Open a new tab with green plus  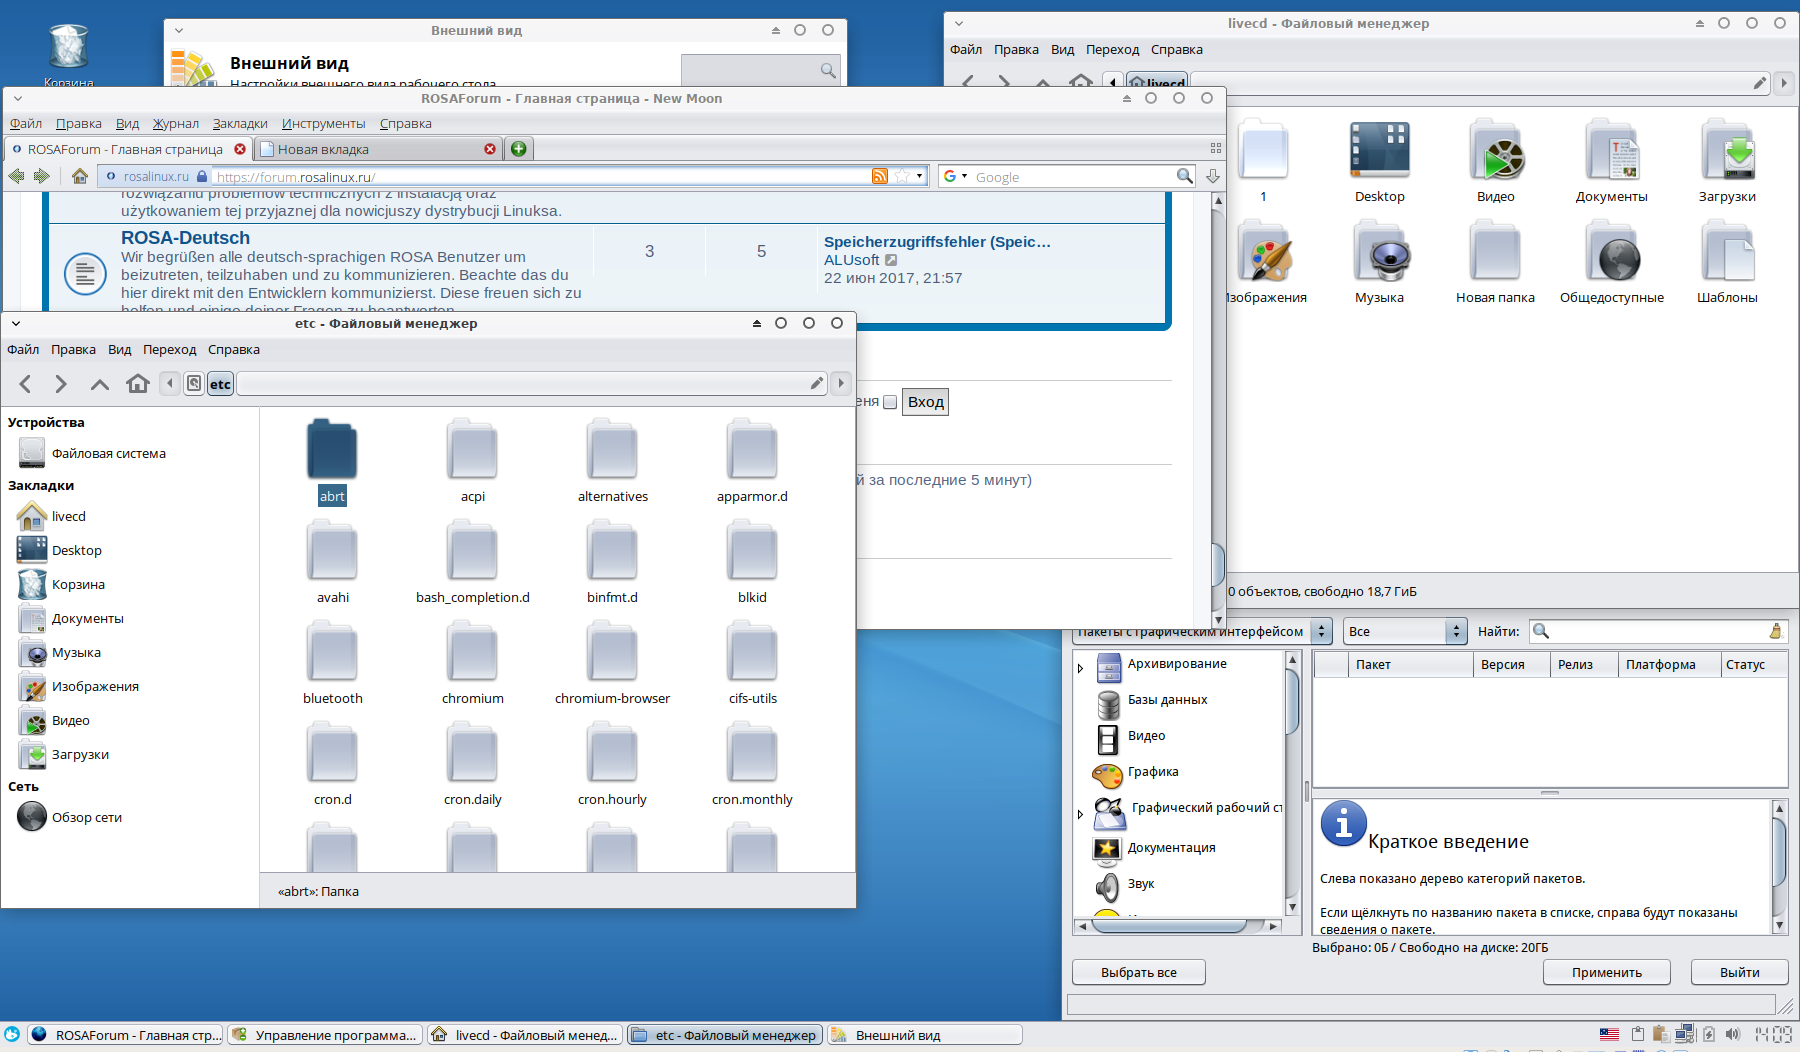pos(518,149)
